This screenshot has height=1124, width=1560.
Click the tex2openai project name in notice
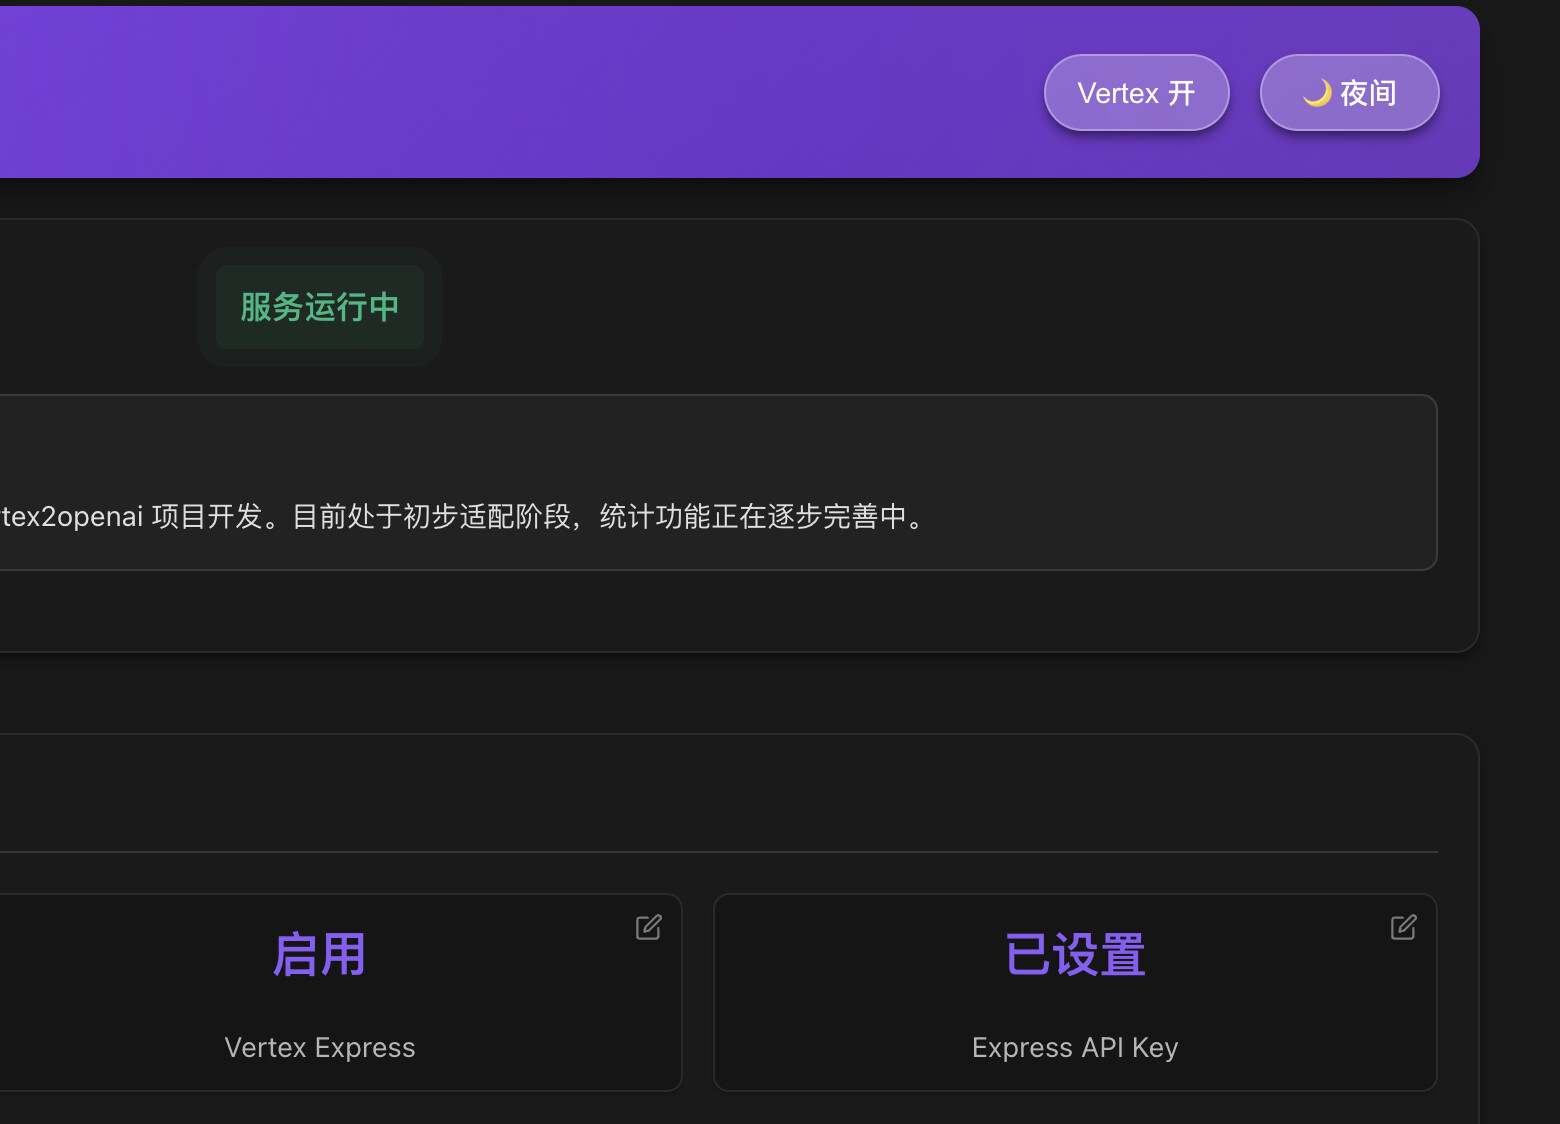72,517
